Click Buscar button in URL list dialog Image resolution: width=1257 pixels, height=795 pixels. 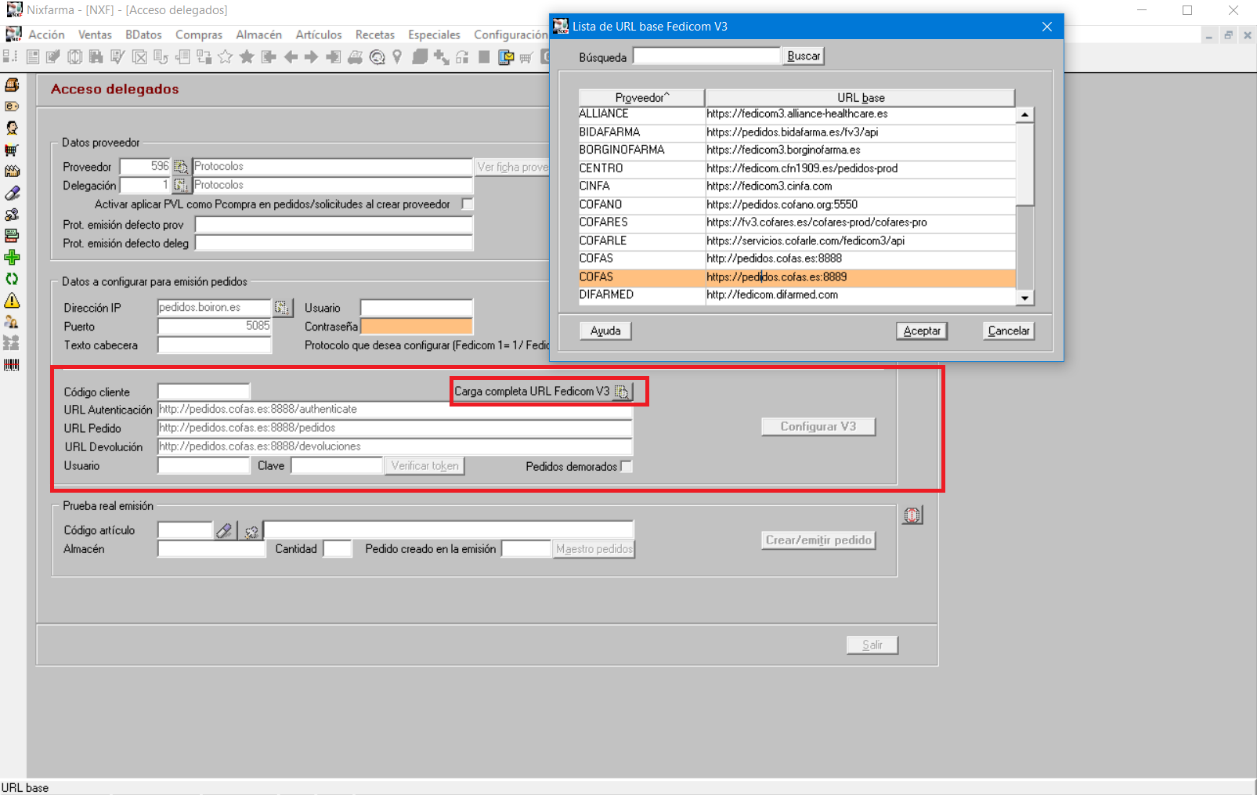click(x=804, y=56)
